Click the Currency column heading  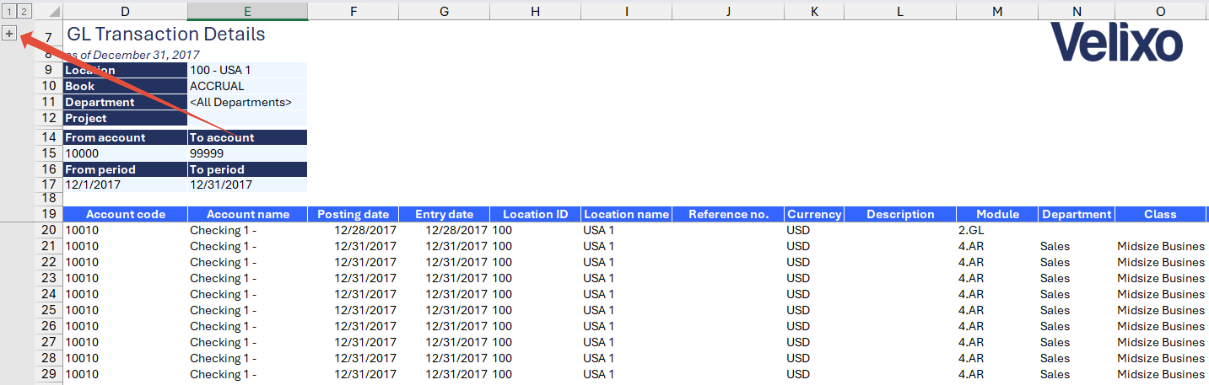click(x=814, y=214)
